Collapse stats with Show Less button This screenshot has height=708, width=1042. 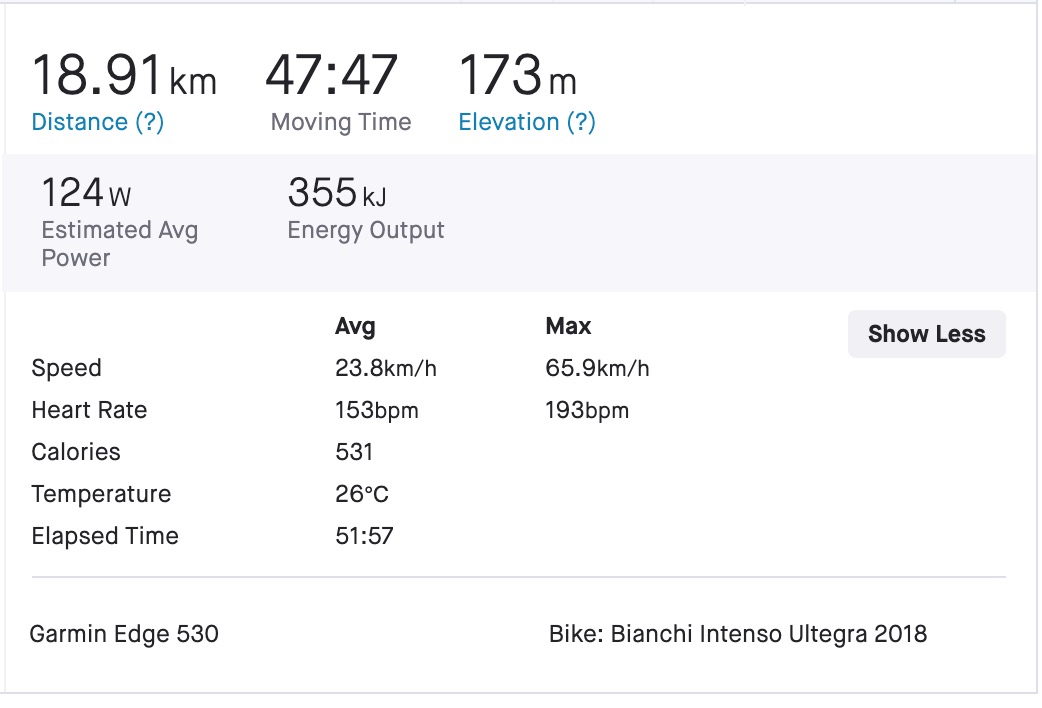click(x=926, y=334)
